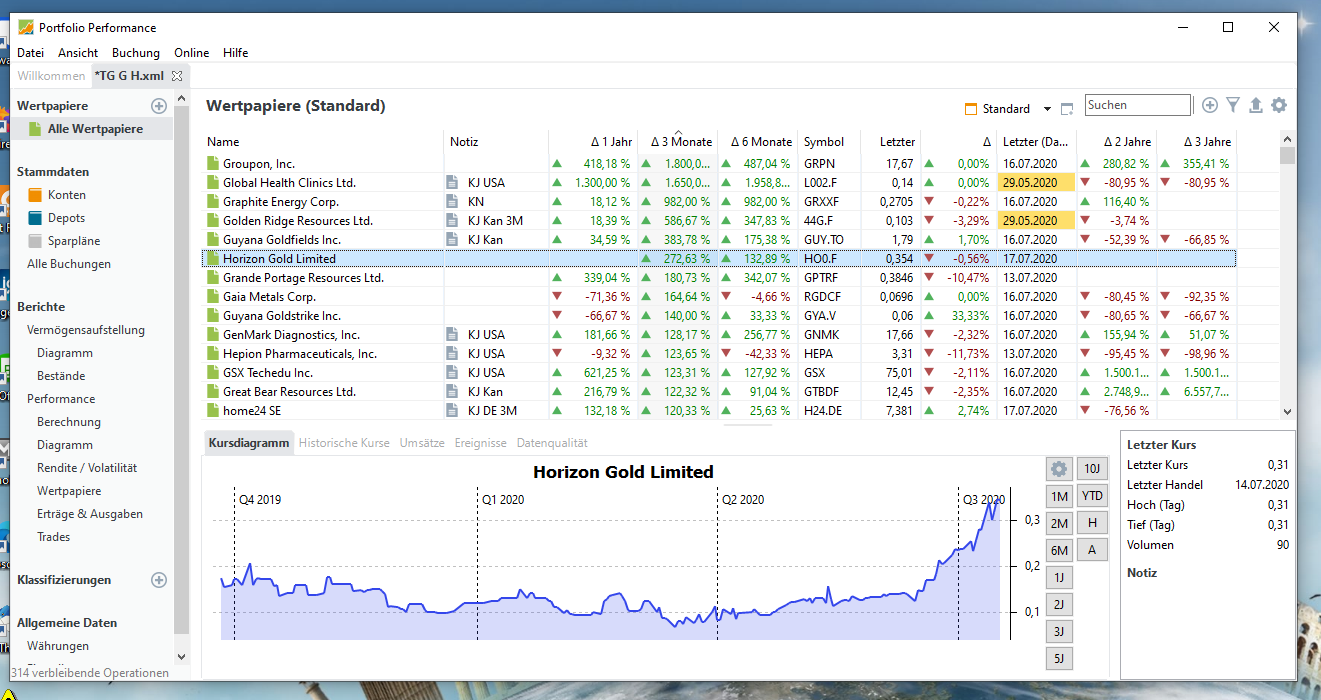This screenshot has width=1321, height=700.
Task: Click the green security icon of Groupon, Inc.
Action: click(x=212, y=164)
